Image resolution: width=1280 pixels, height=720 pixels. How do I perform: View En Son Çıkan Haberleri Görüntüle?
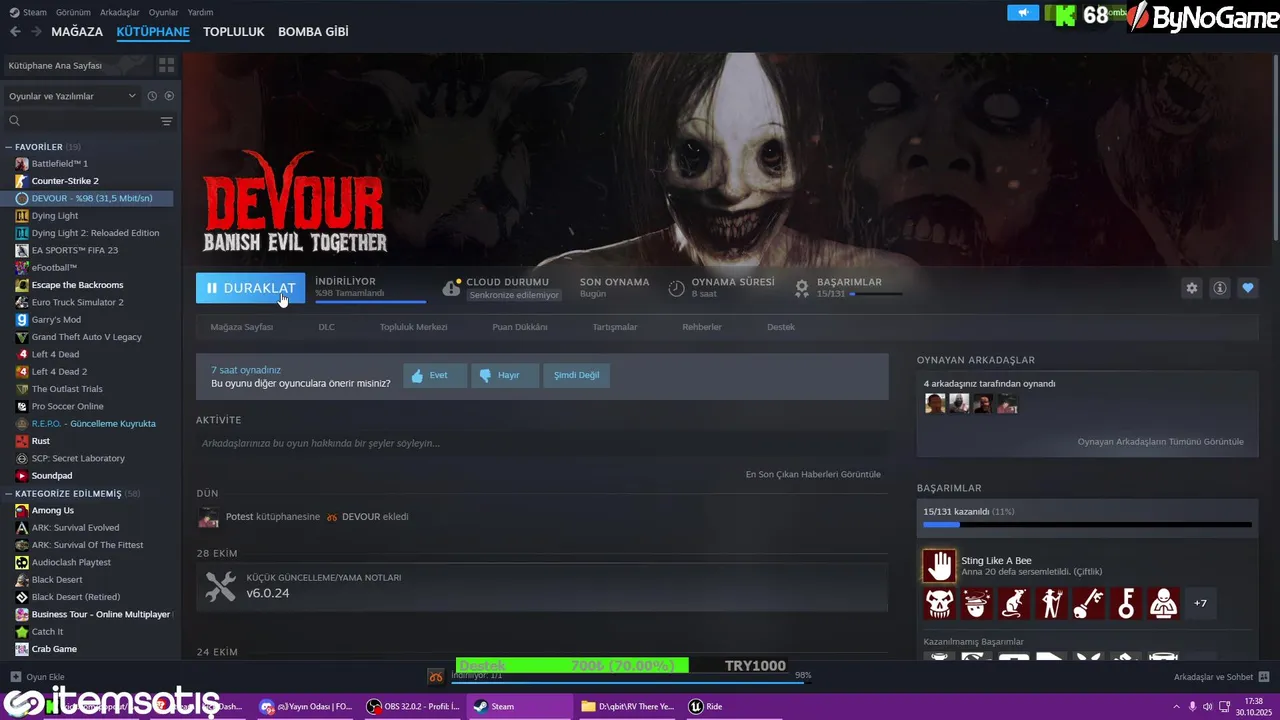pos(813,474)
